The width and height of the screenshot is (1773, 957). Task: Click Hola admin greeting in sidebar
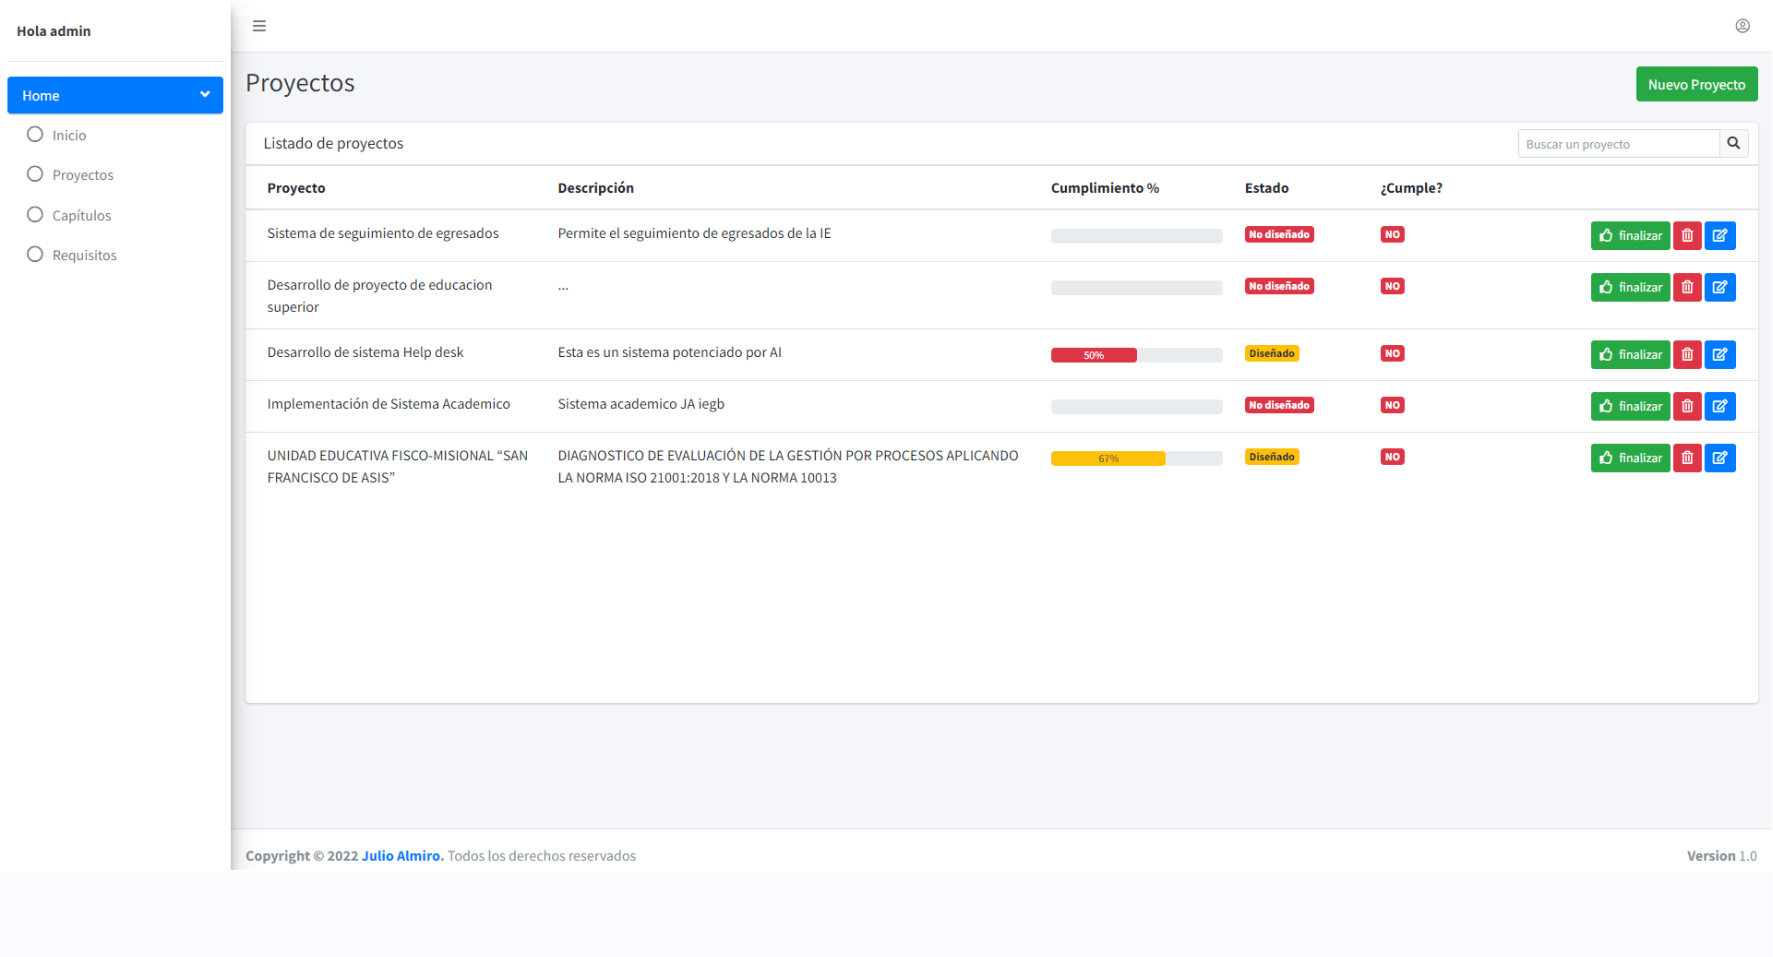point(54,31)
